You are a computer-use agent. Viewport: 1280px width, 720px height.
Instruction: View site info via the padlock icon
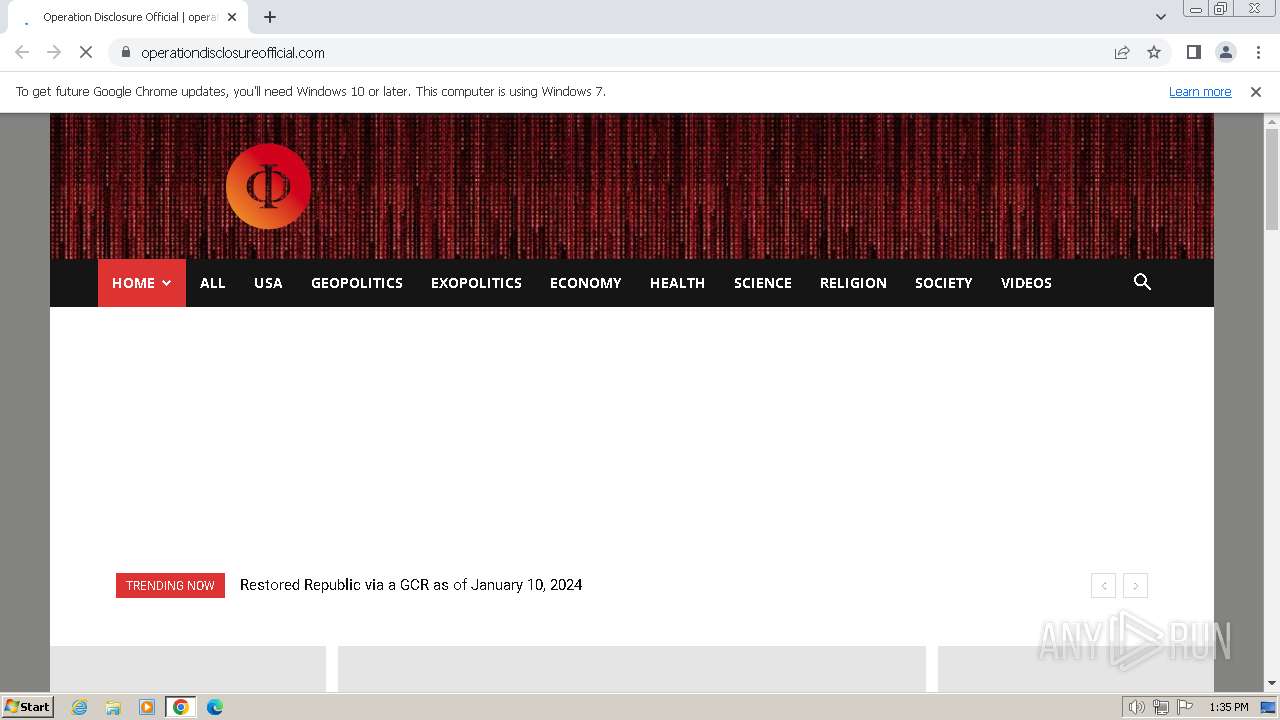coord(125,53)
